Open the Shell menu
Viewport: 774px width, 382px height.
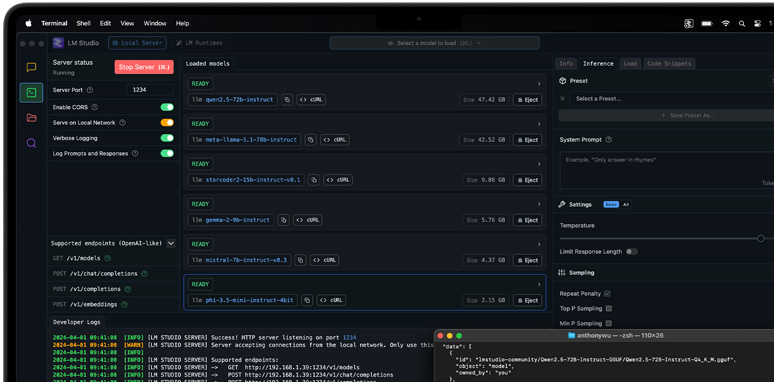pyautogui.click(x=83, y=23)
